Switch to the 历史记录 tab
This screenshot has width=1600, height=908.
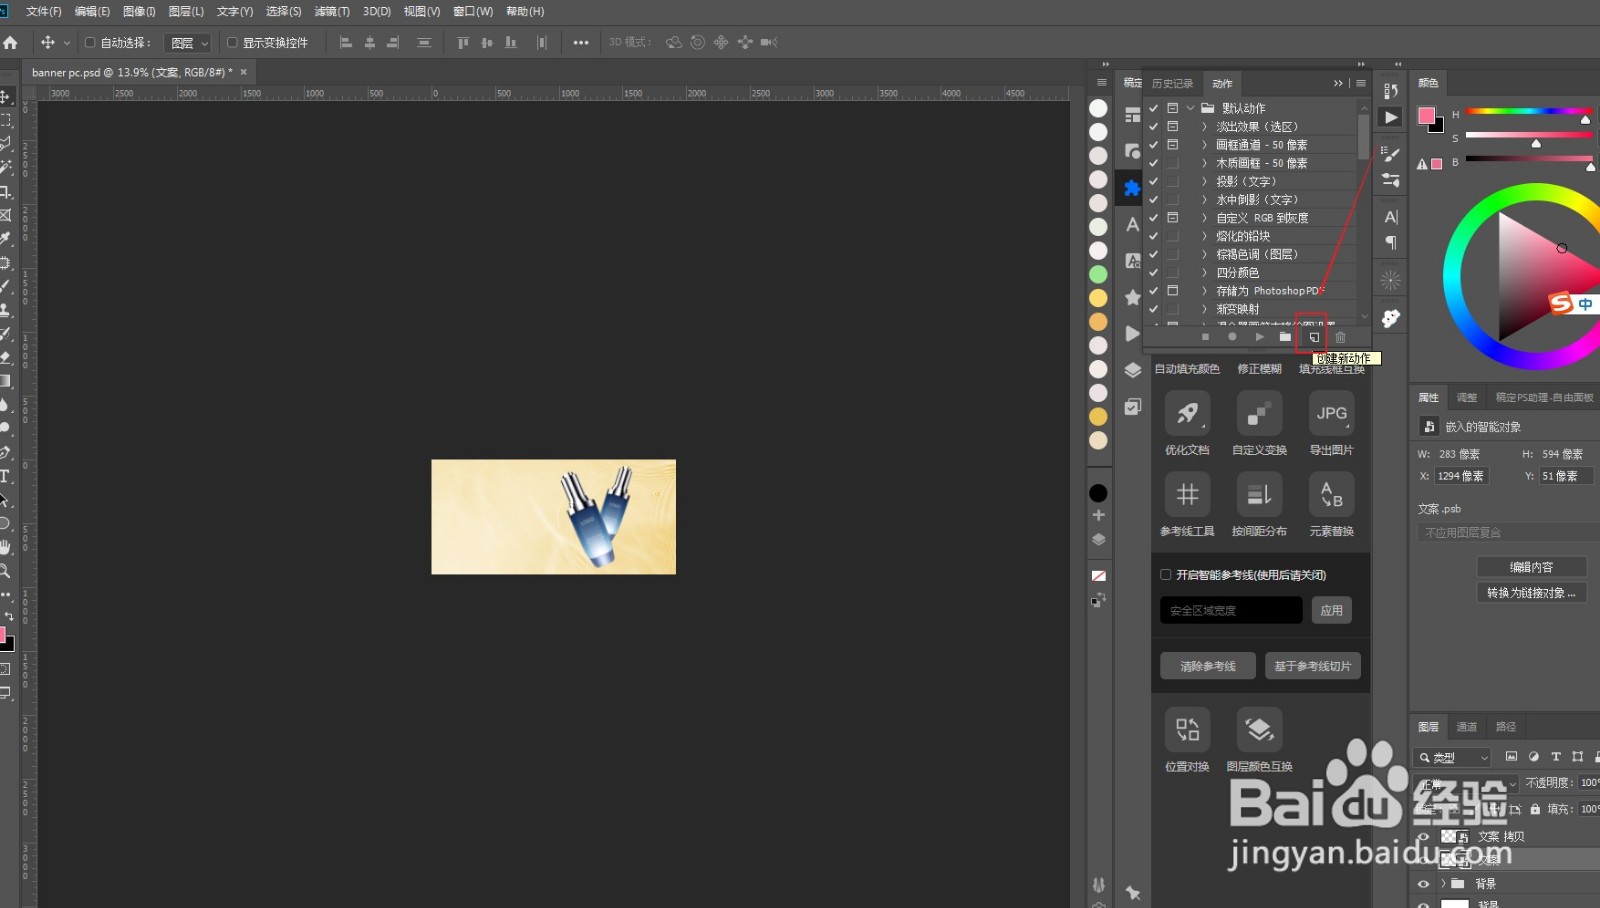coord(1172,83)
